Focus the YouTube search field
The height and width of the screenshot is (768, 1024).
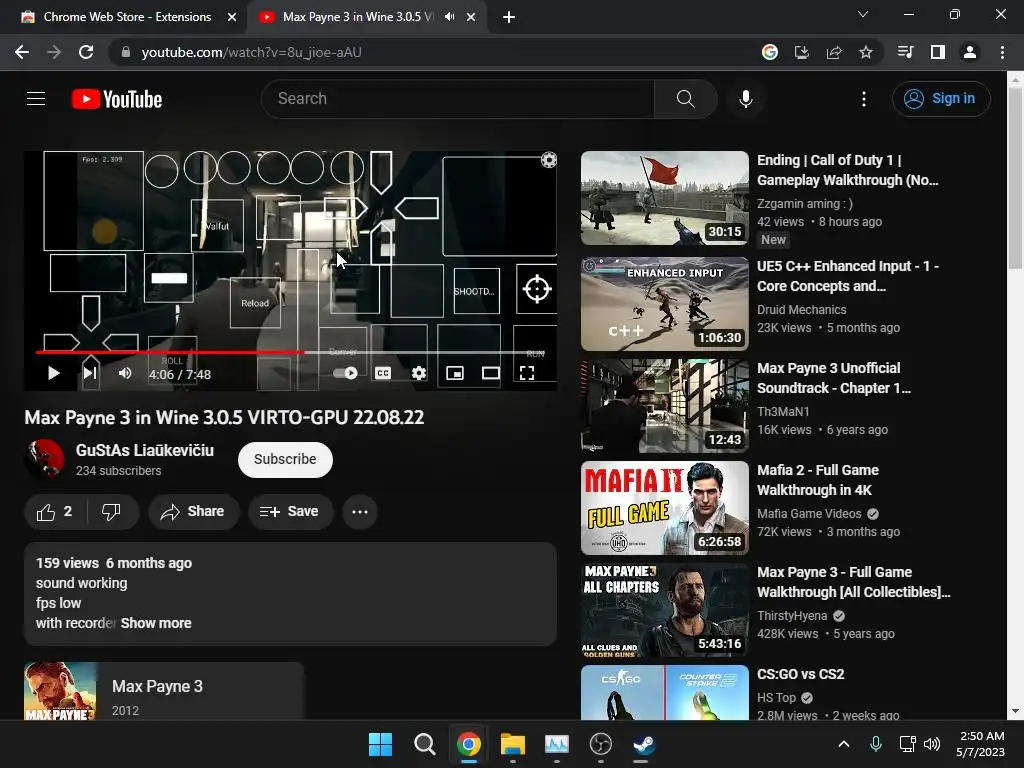tap(458, 99)
